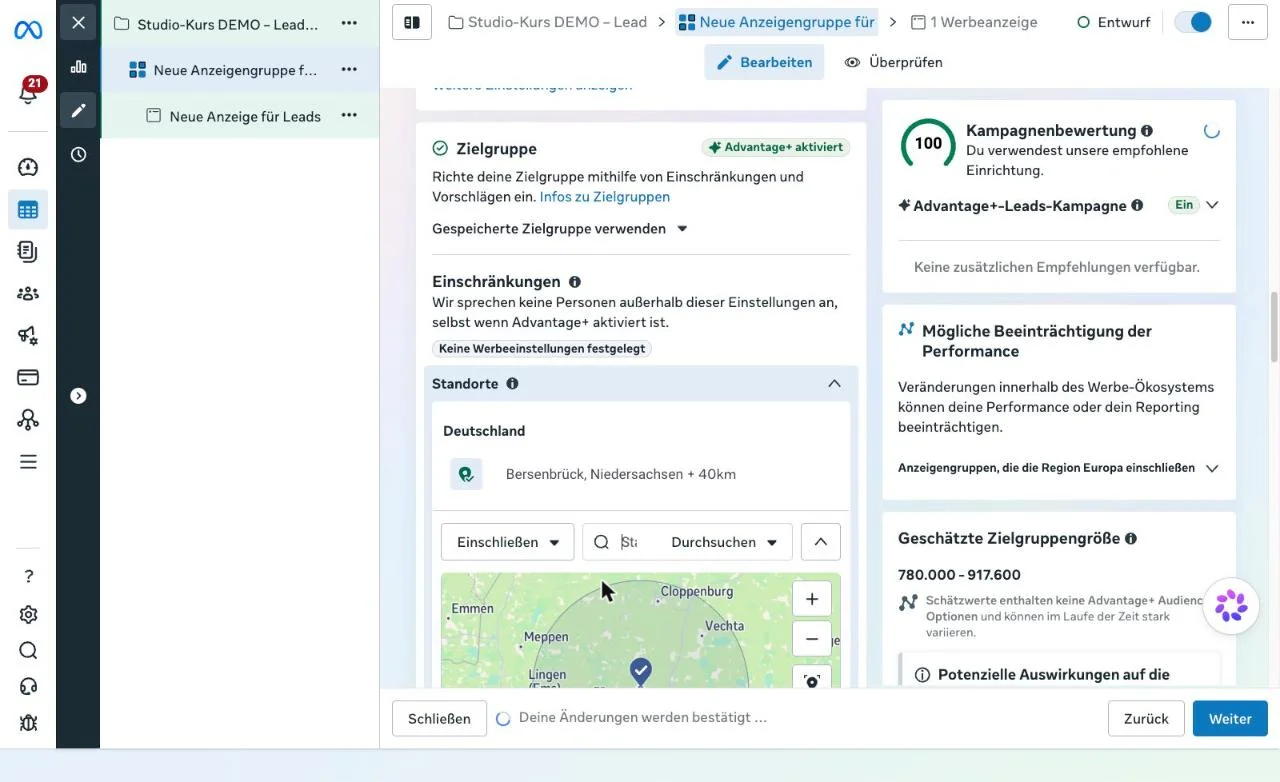Click the info icon beside Kampagnenbewertung
Viewport: 1280px width, 782px height.
pos(1147,130)
